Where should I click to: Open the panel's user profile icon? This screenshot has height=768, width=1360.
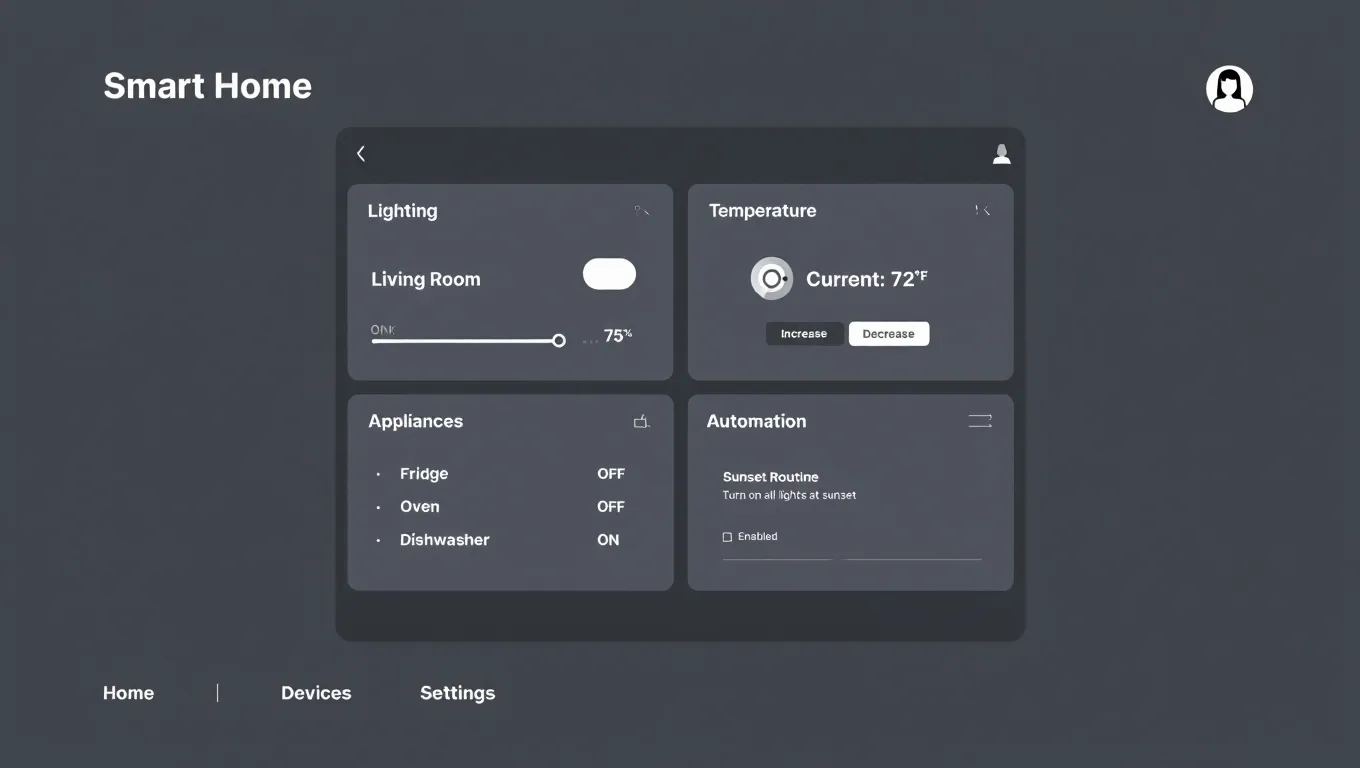click(1001, 153)
